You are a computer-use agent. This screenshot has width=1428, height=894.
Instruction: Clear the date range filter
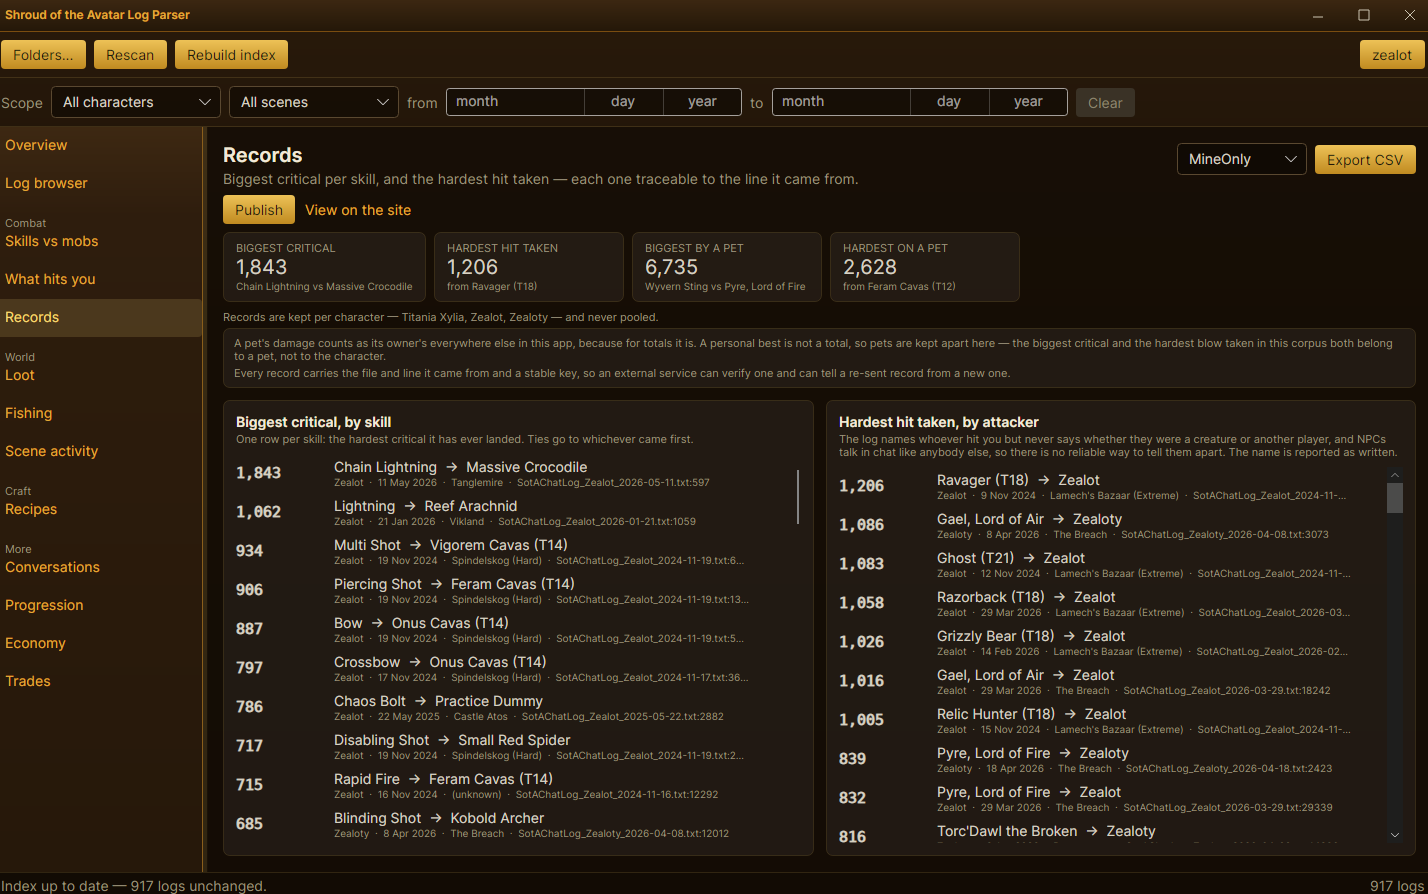(1105, 103)
